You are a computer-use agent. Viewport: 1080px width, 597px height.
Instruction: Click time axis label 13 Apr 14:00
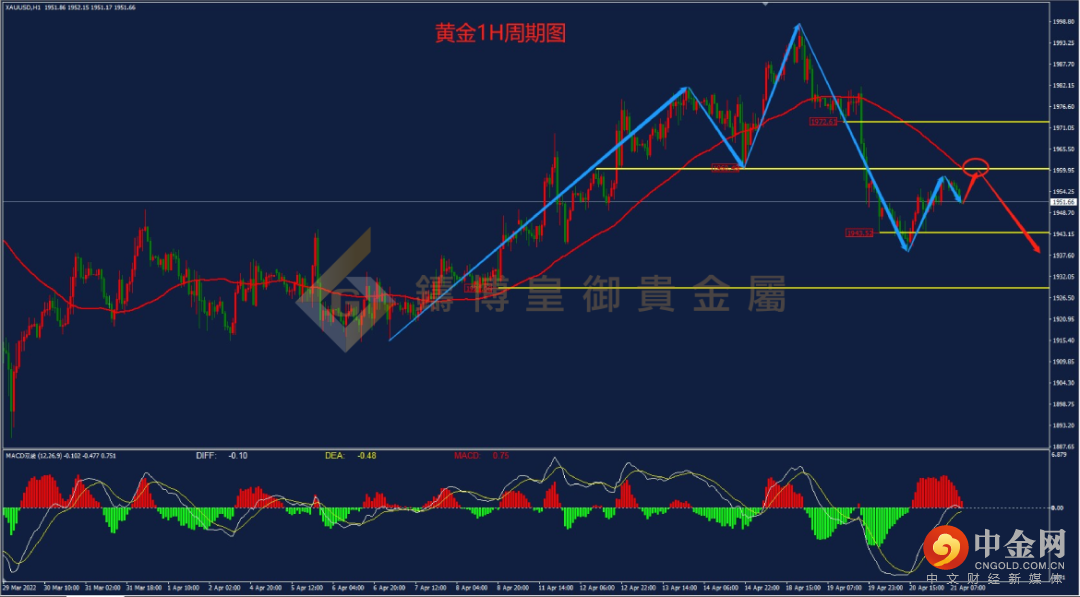pyautogui.click(x=679, y=589)
